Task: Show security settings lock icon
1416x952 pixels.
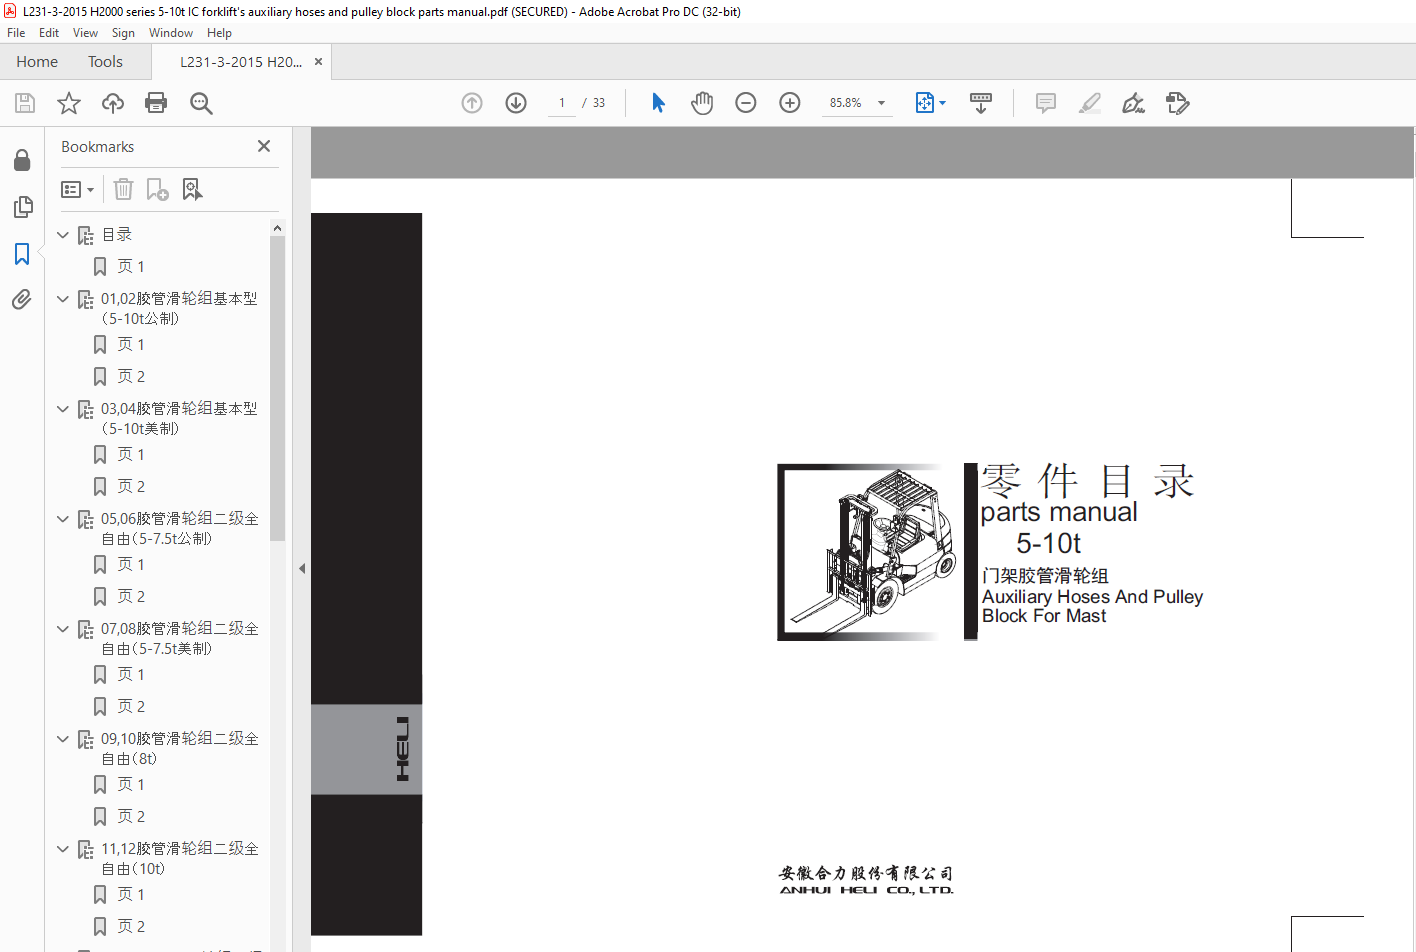Action: point(22,160)
